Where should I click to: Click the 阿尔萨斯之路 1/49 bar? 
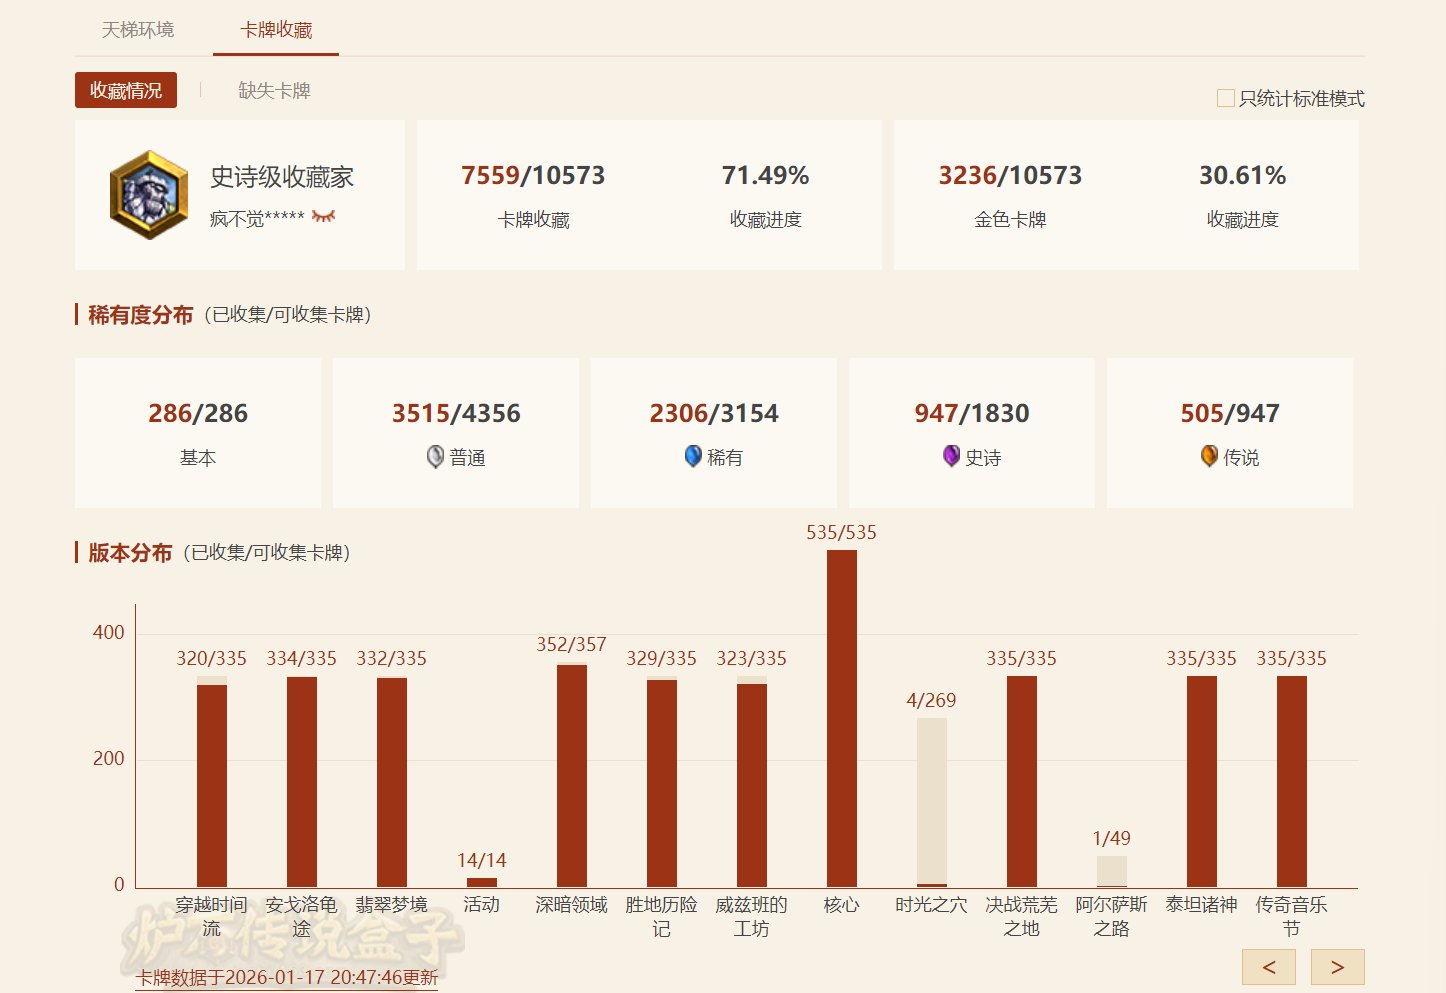[1111, 871]
